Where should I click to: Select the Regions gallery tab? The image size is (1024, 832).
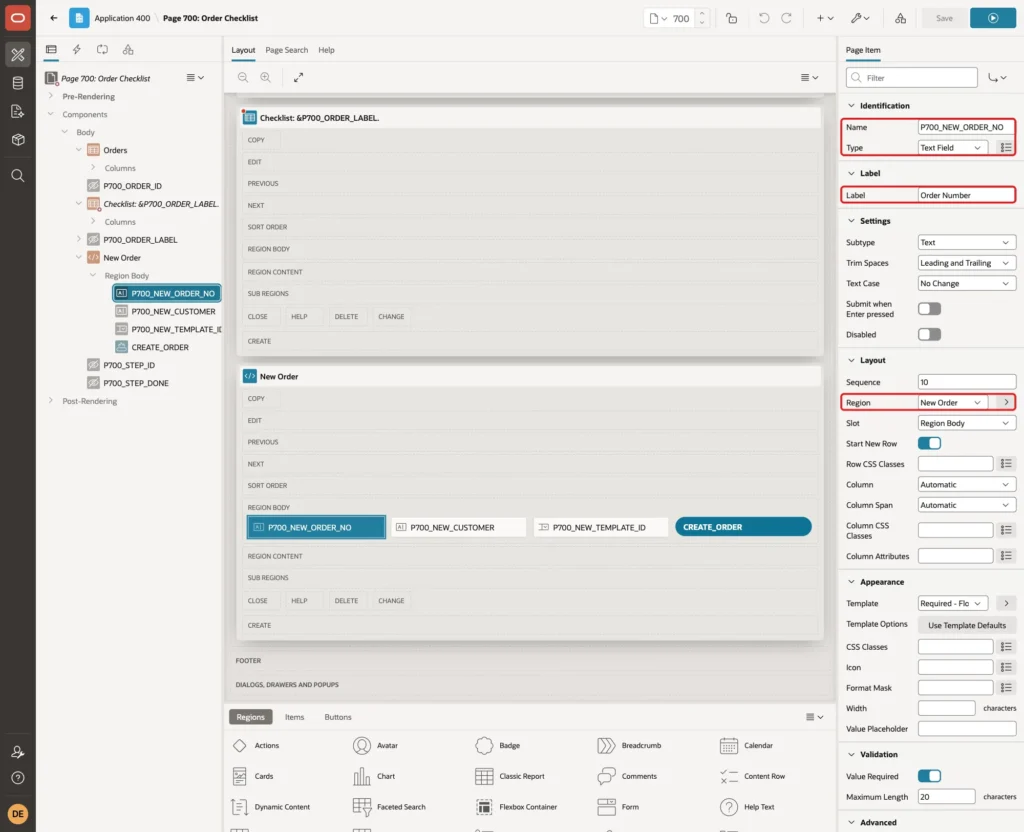[x=251, y=717]
